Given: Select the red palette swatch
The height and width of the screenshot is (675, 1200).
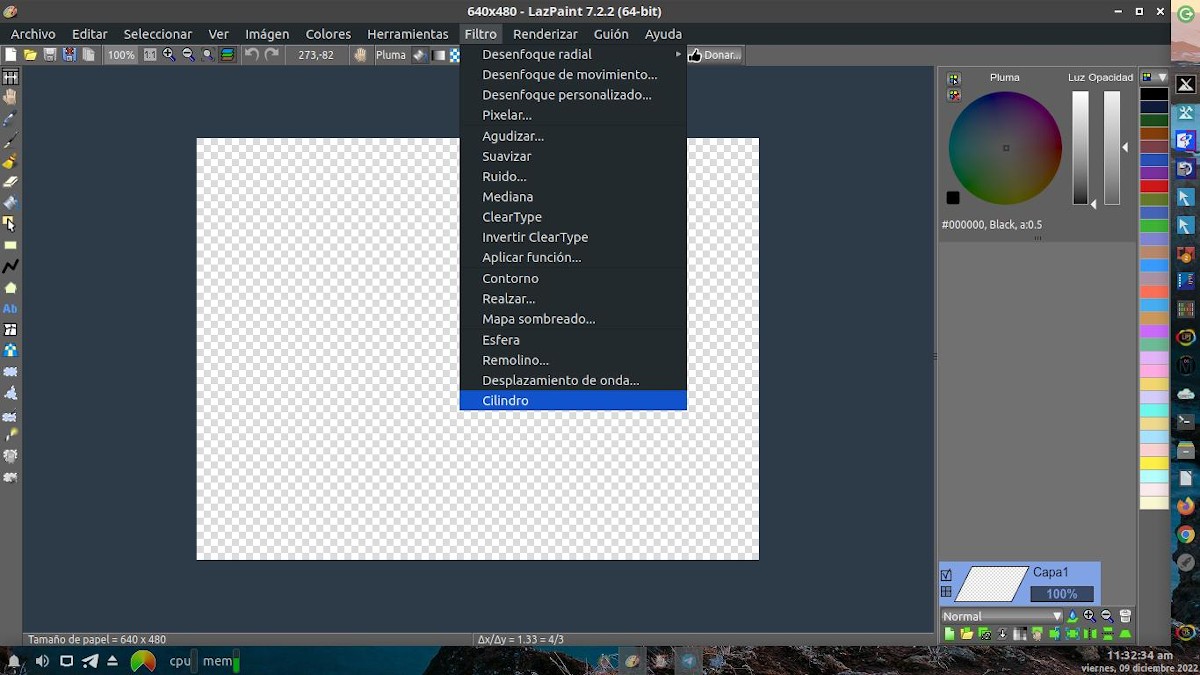Looking at the screenshot, I should click(x=1154, y=186).
